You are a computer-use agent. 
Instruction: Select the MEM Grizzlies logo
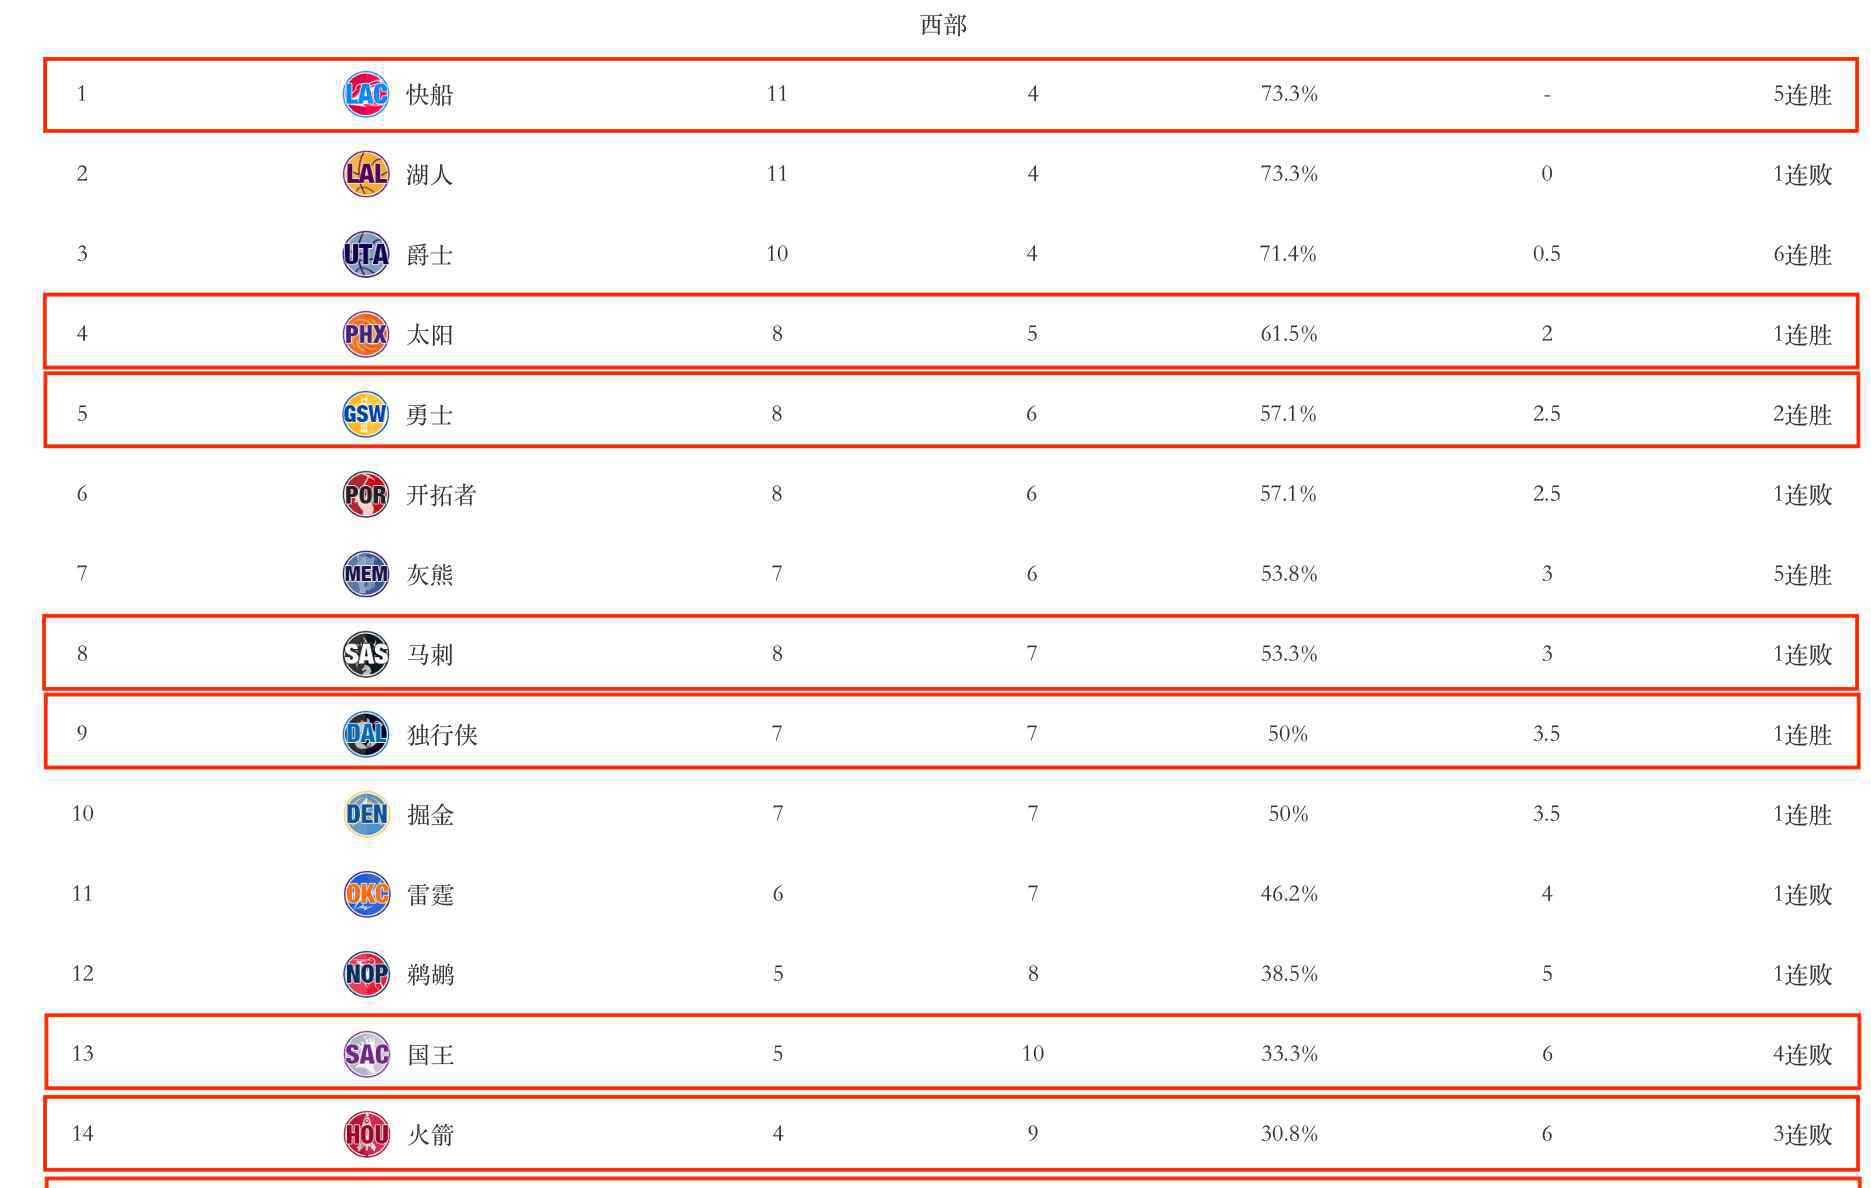[x=365, y=574]
